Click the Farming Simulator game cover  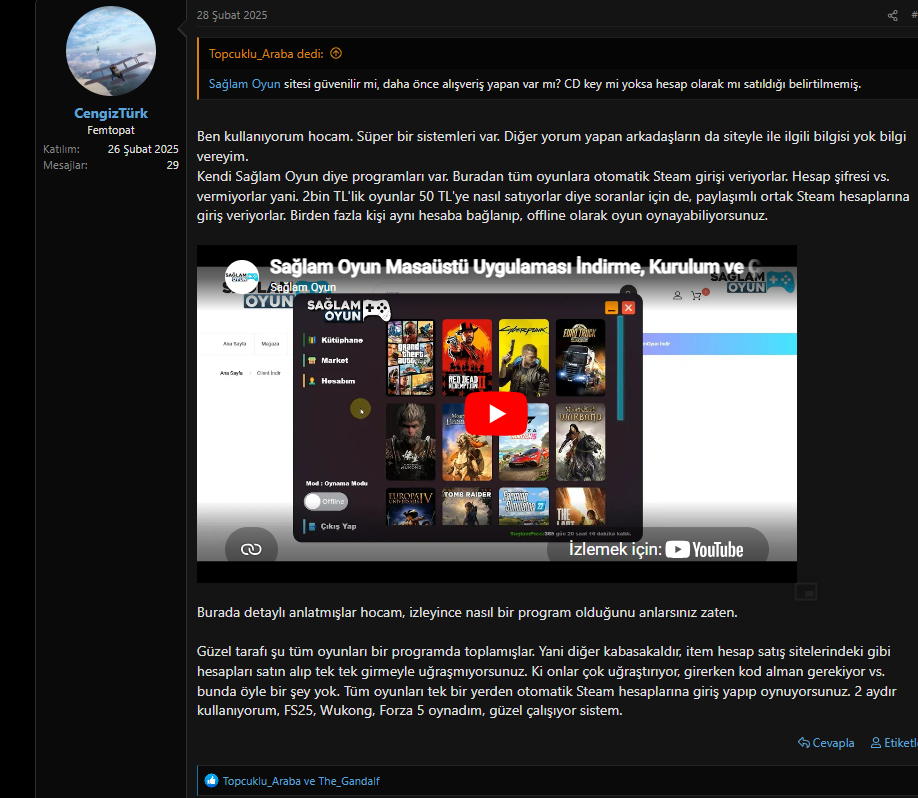(524, 506)
